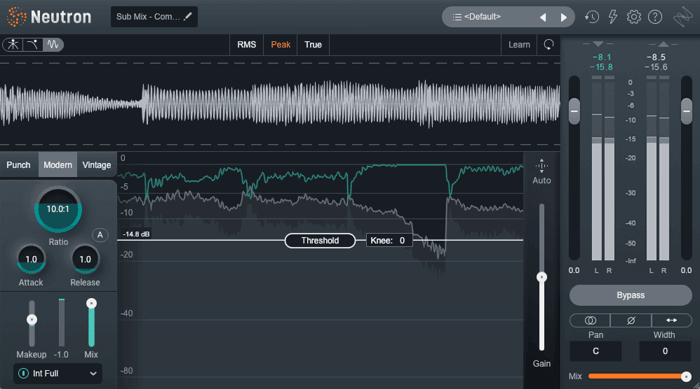Viewport: 700px width, 389px height.
Task: Click the swap channels arrow icon
Action: 671,320
